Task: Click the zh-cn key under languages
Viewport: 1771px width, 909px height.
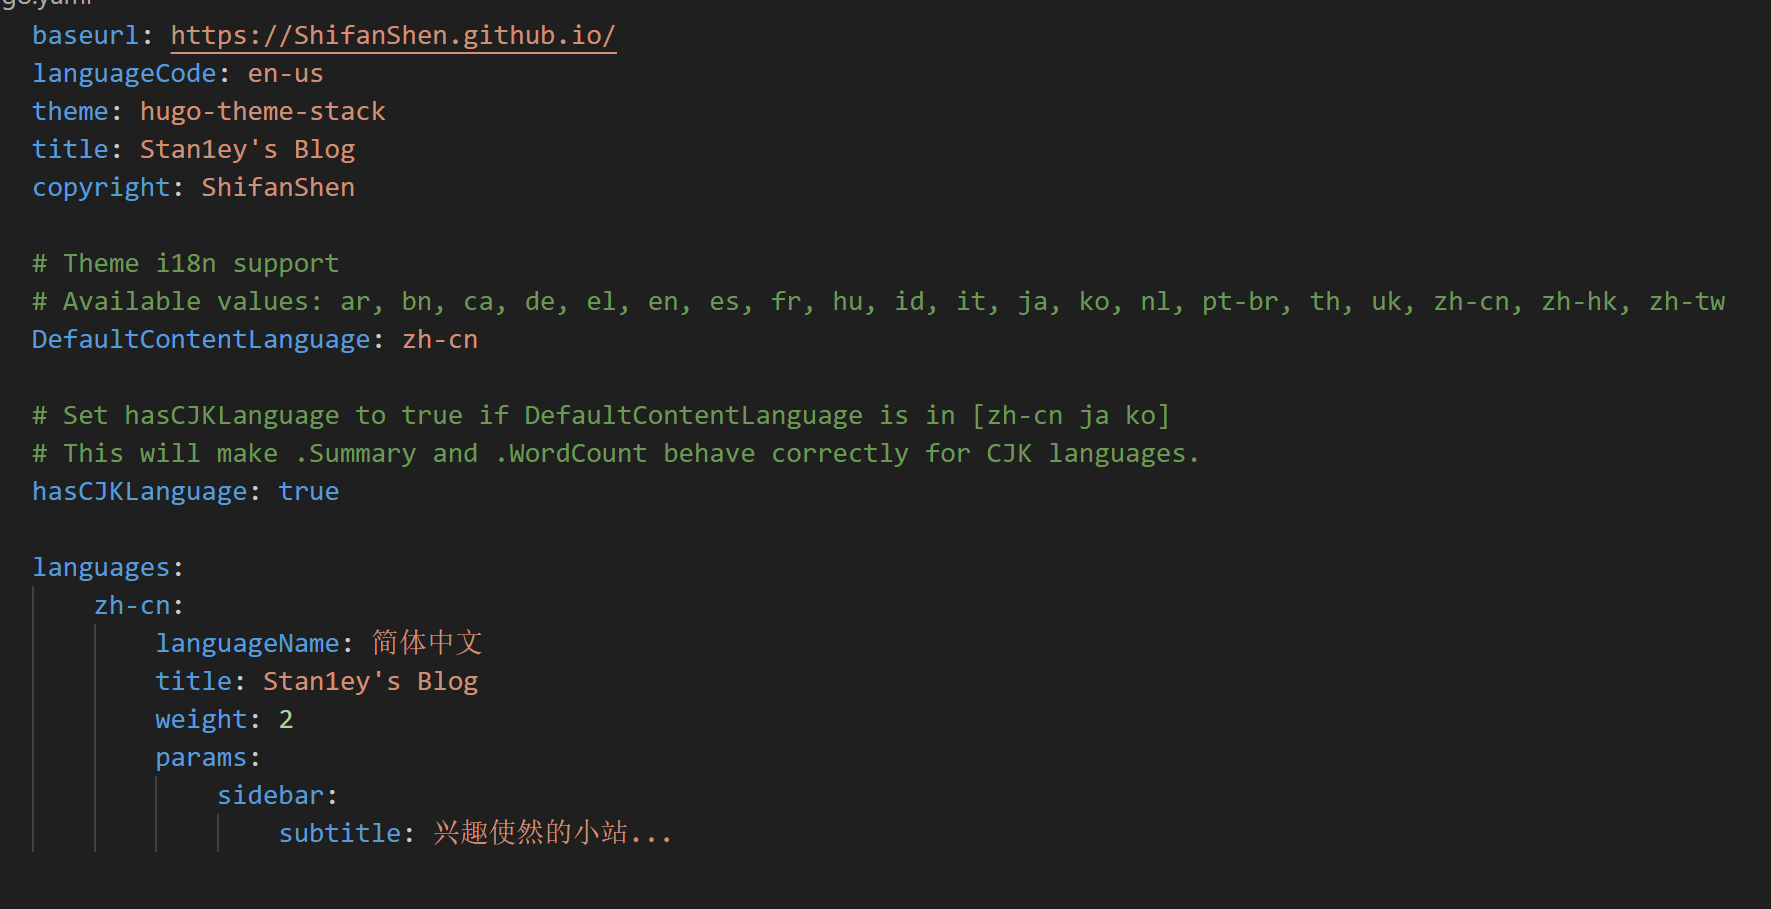Action: point(132,606)
